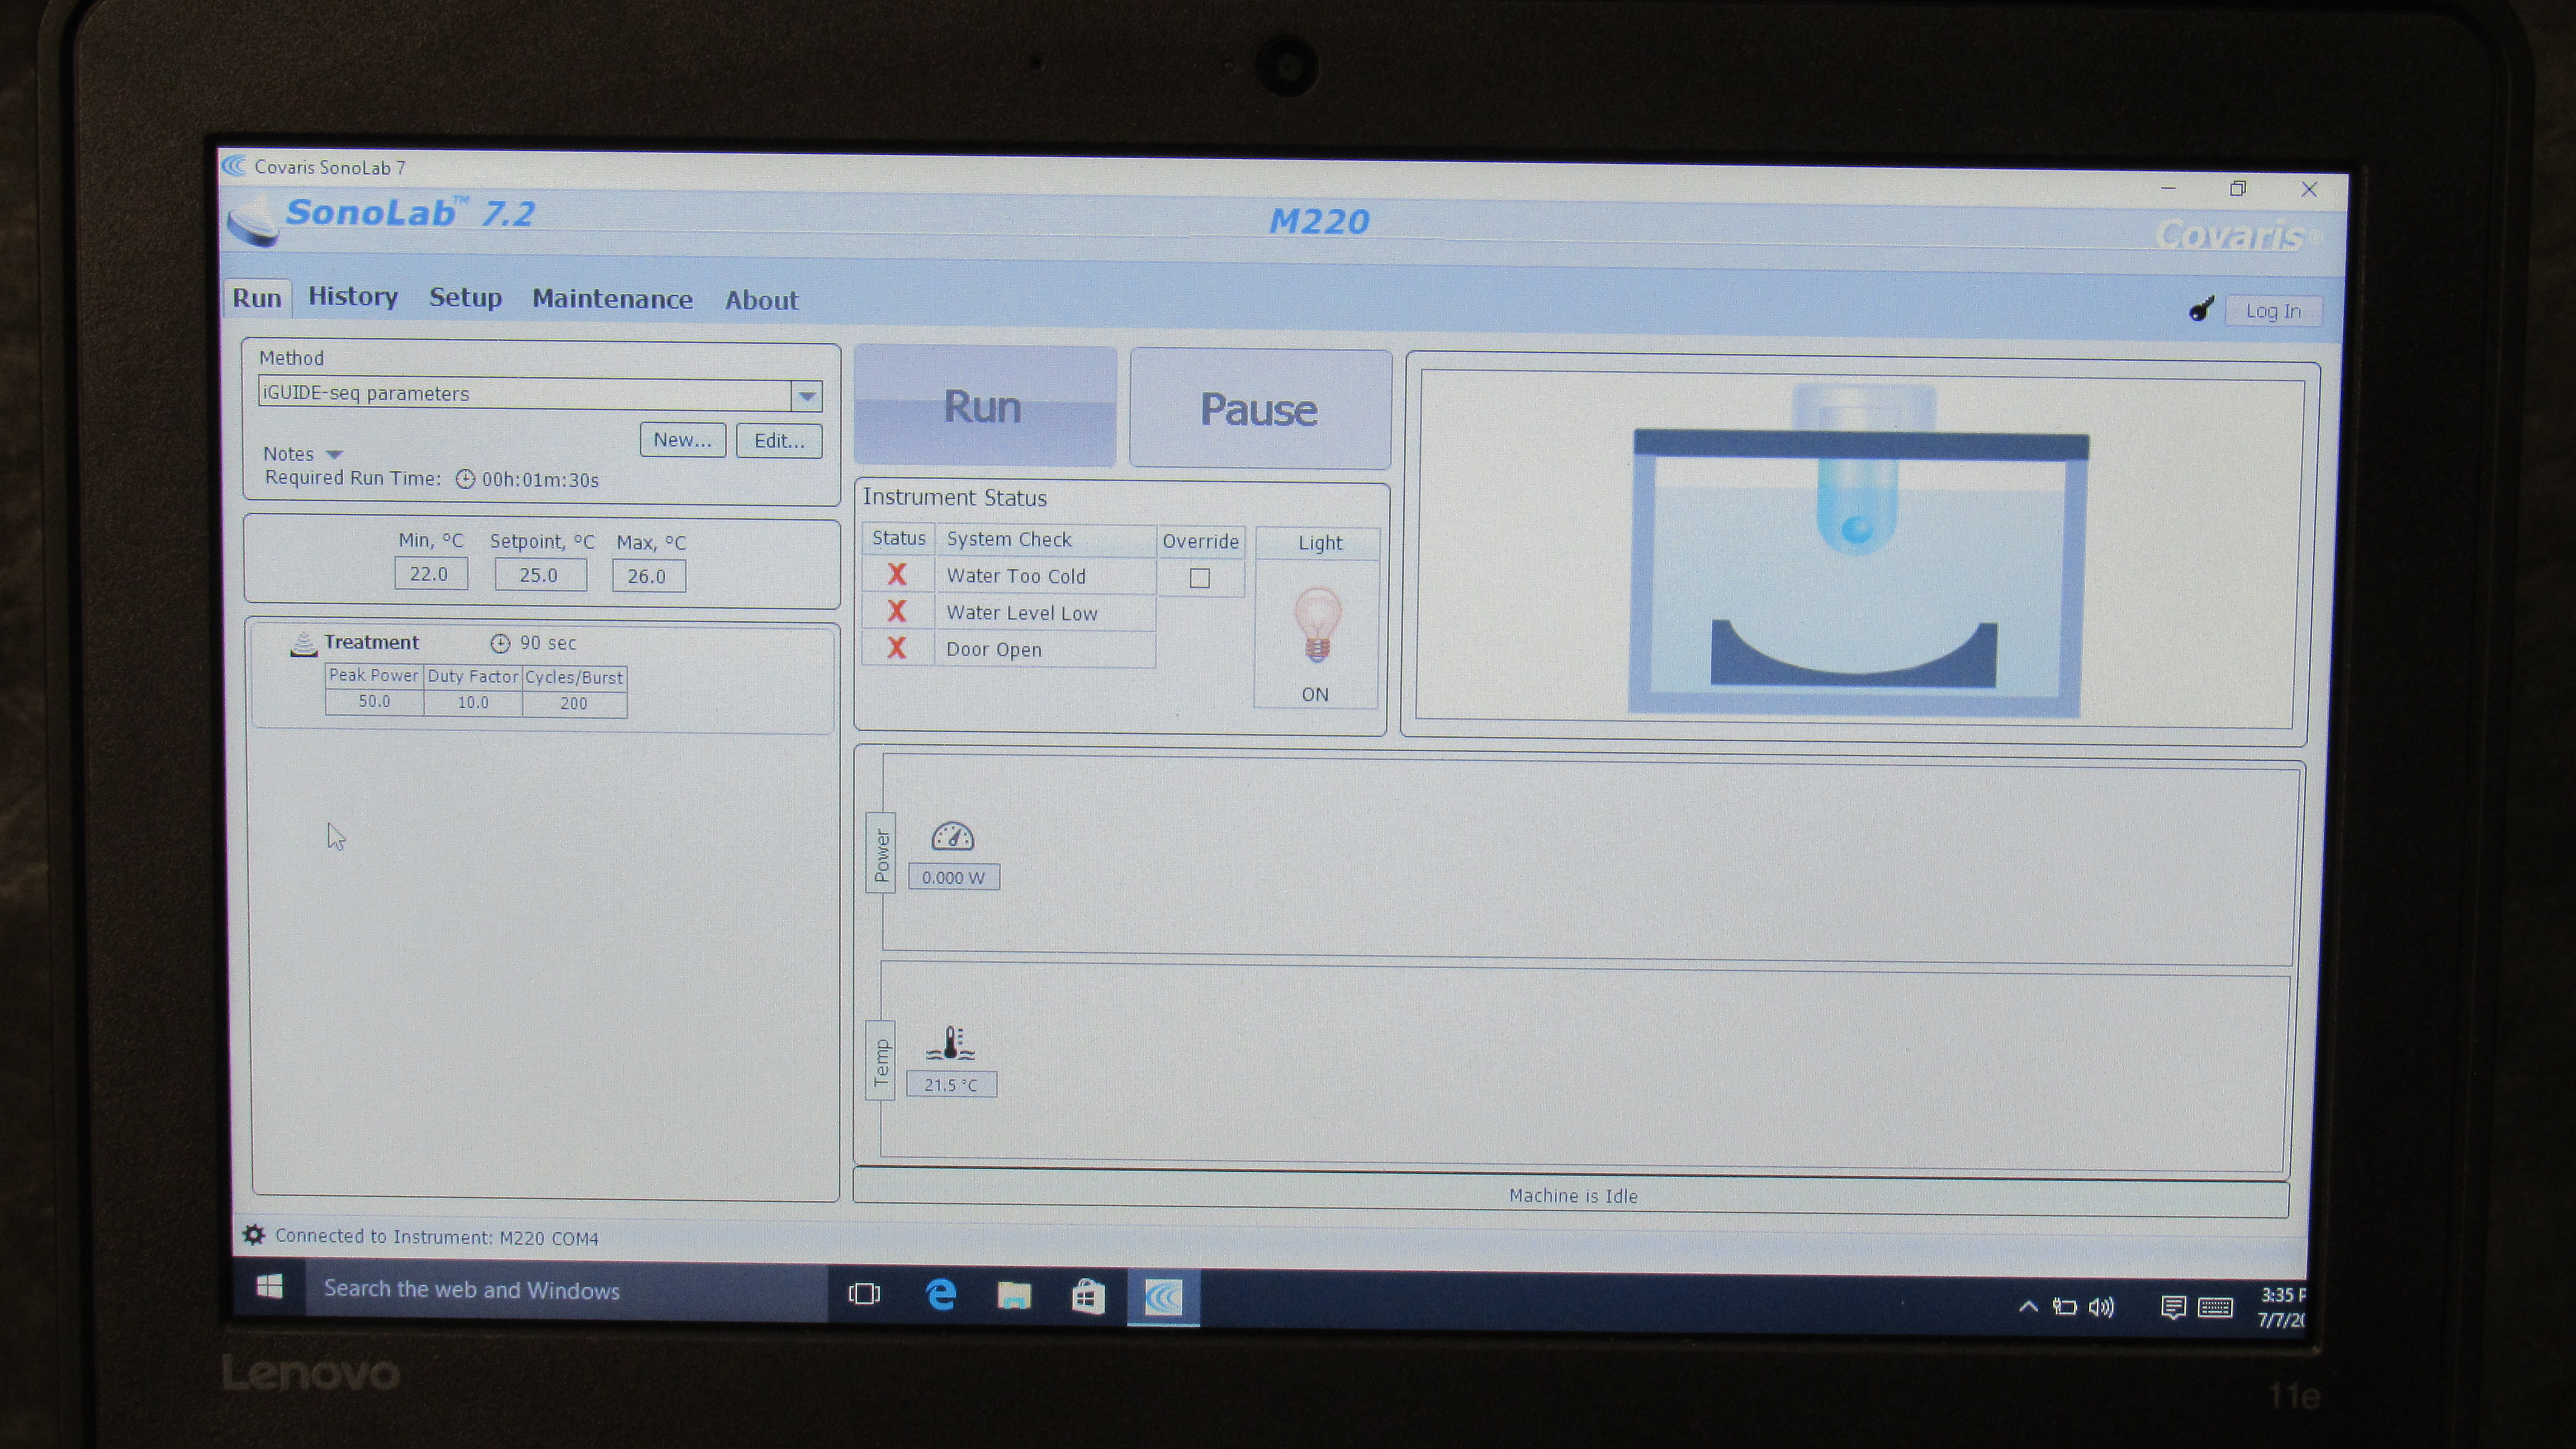Screen dimensions: 2576x1449
Task: Click Cycles/Burst value 200
Action: [x=574, y=704]
